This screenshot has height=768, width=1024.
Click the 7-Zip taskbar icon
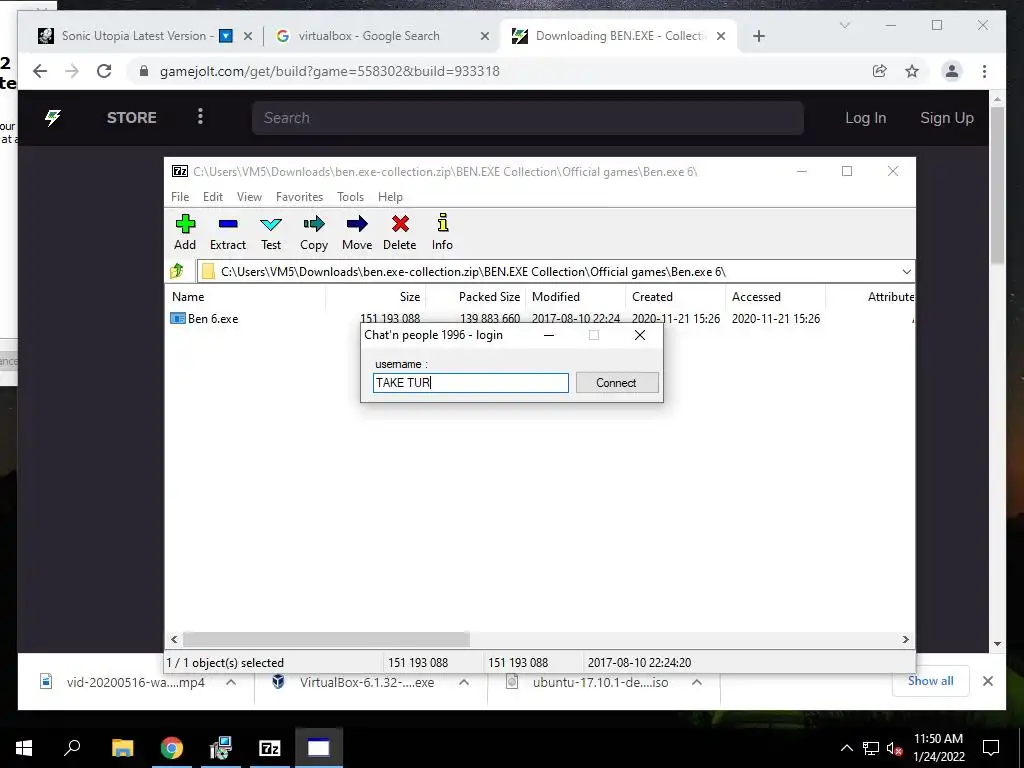pos(270,748)
